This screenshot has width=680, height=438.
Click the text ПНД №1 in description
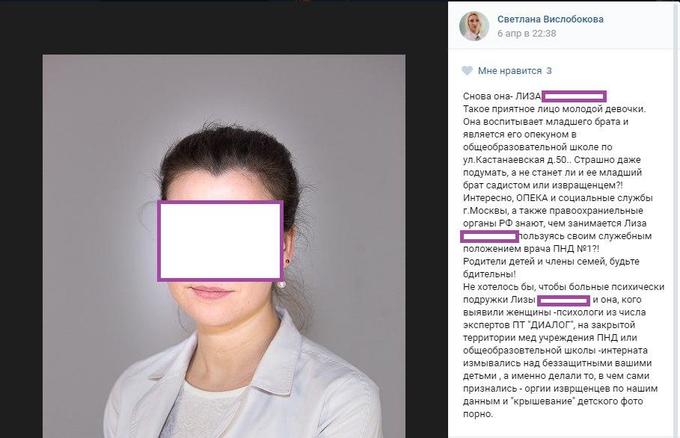pos(575,249)
